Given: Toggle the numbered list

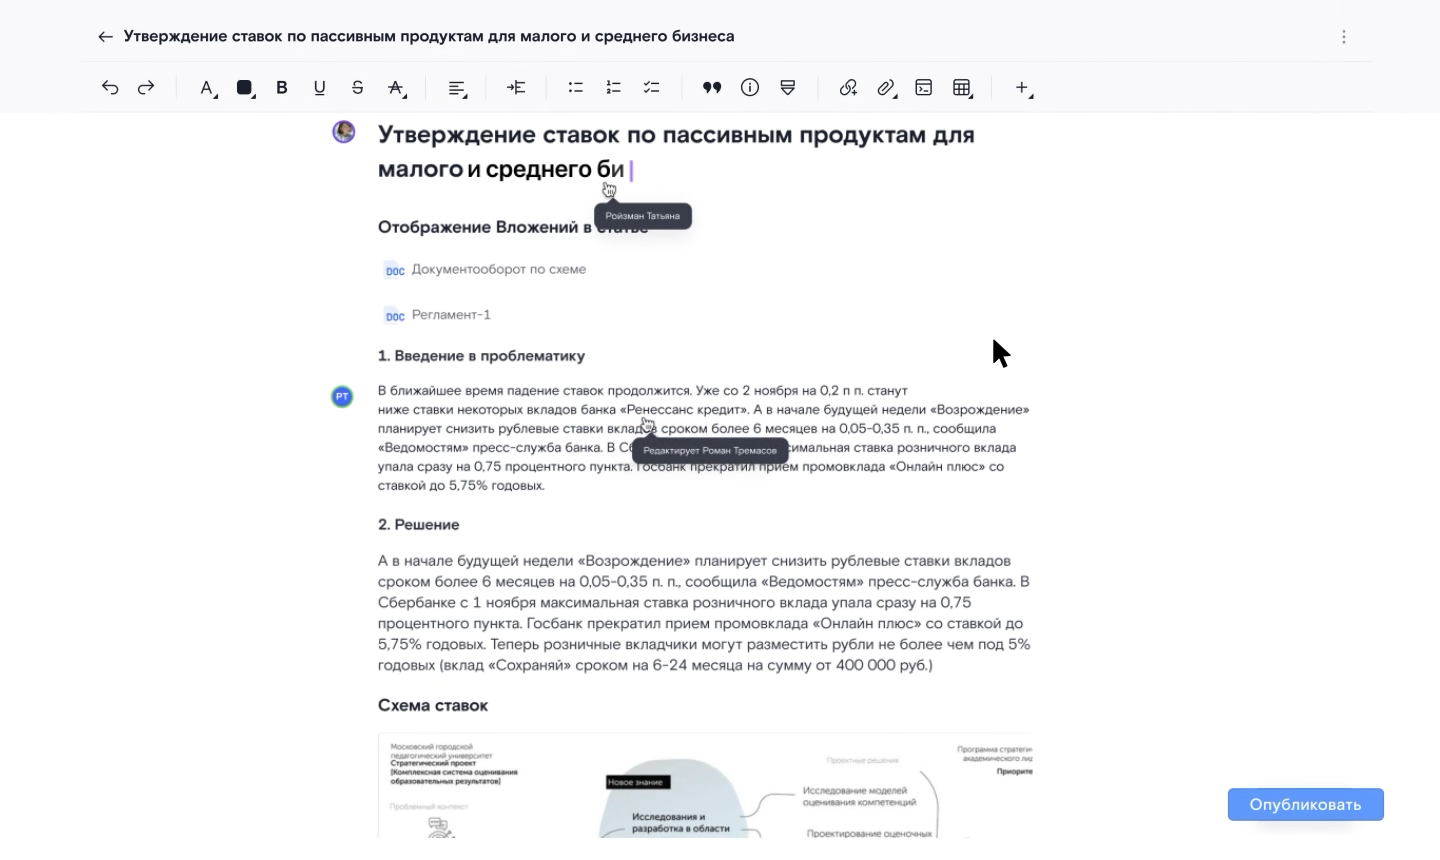Looking at the screenshot, I should click(x=613, y=88).
